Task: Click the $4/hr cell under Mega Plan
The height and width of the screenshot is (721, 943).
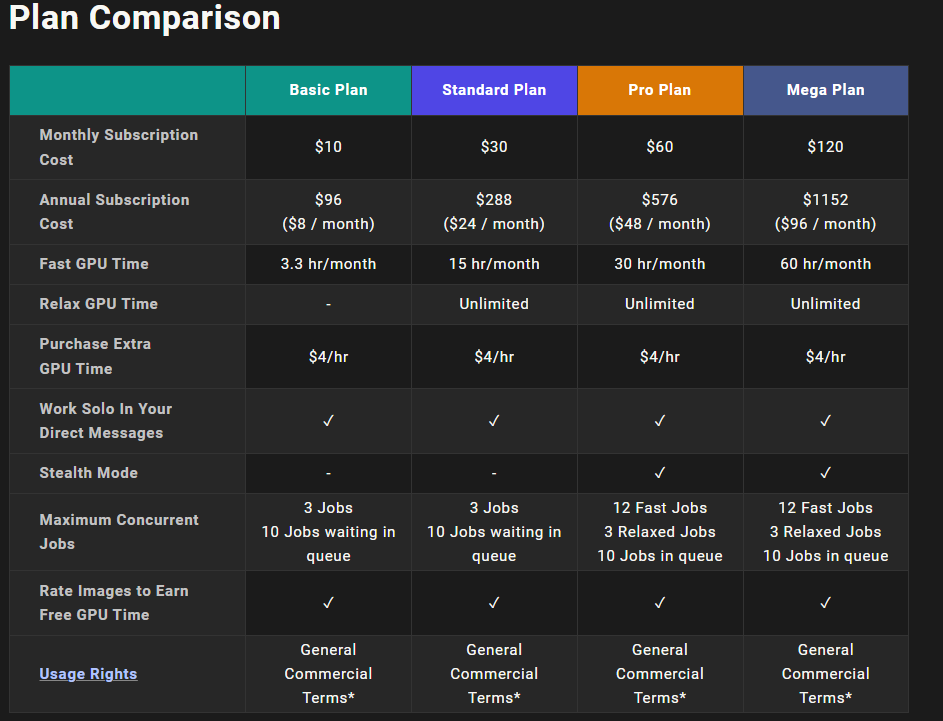Action: click(826, 357)
